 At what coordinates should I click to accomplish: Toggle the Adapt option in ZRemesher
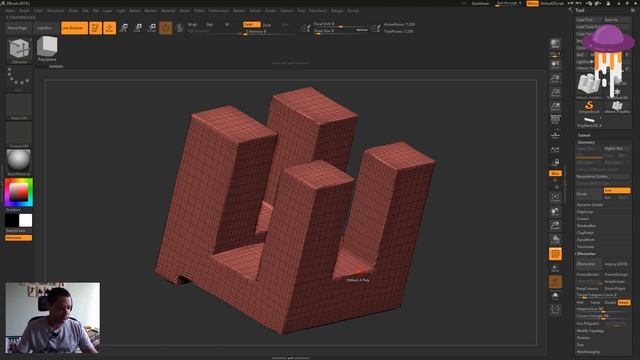point(624,302)
